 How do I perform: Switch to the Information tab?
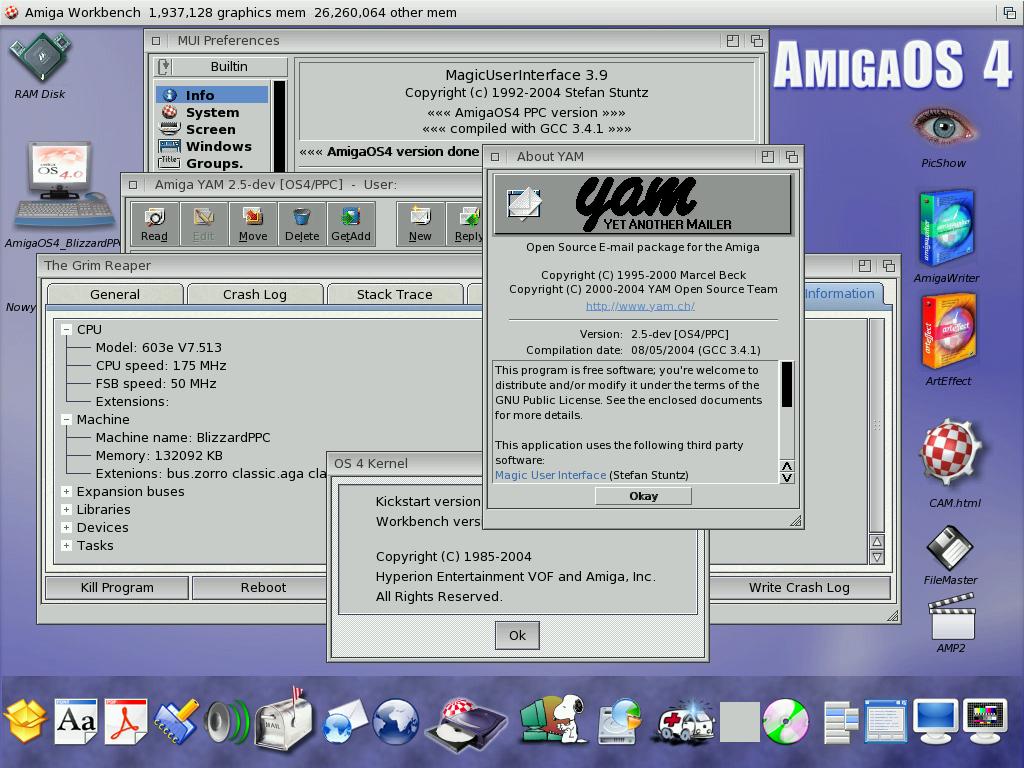coord(842,293)
